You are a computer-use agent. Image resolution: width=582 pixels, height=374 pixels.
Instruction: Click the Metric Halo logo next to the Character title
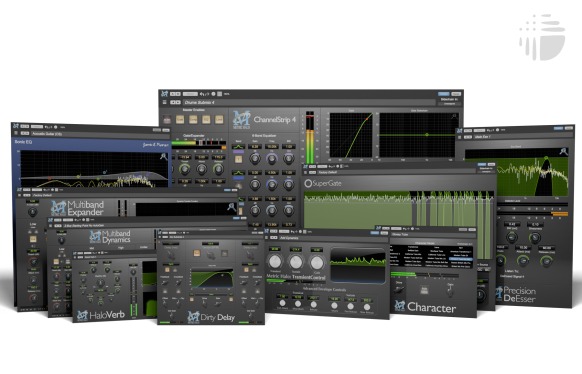click(x=399, y=306)
